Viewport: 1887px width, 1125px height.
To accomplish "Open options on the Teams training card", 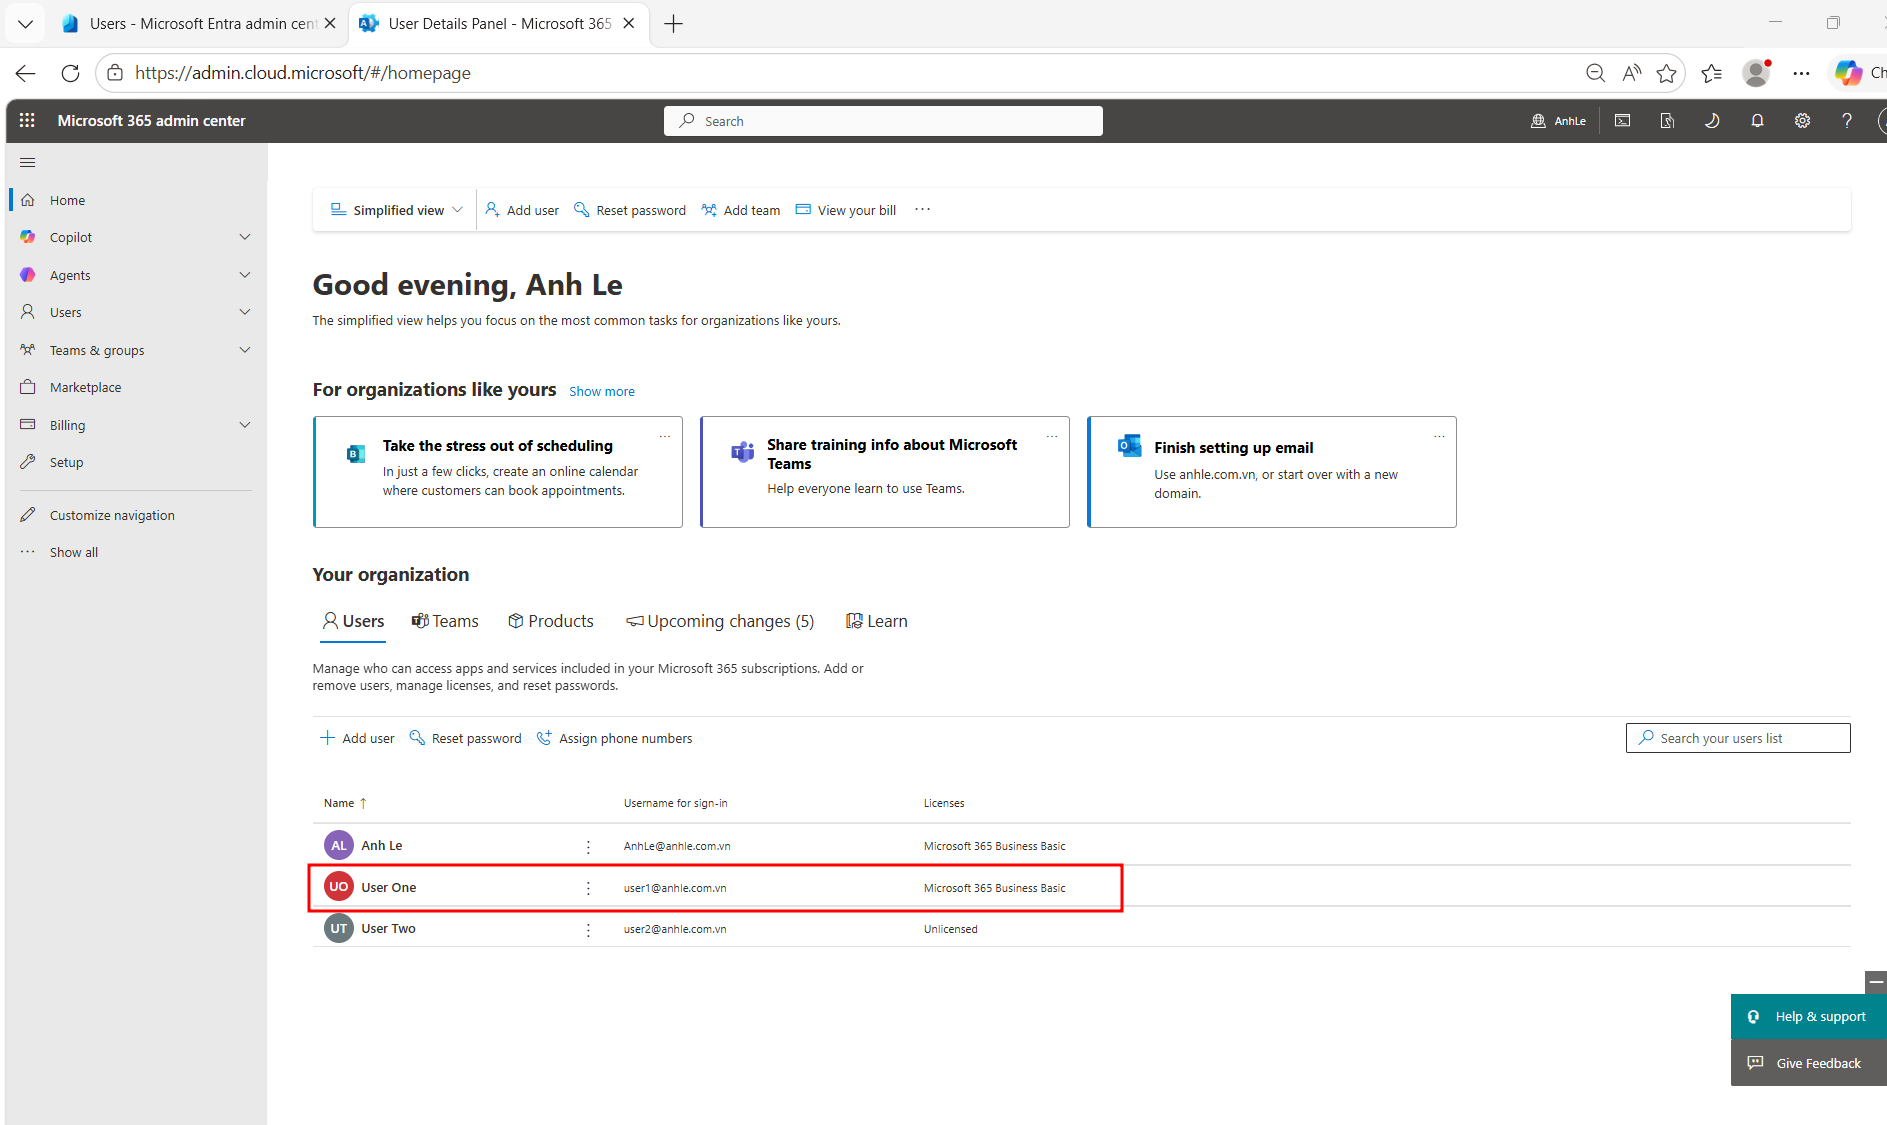I will pos(1052,436).
